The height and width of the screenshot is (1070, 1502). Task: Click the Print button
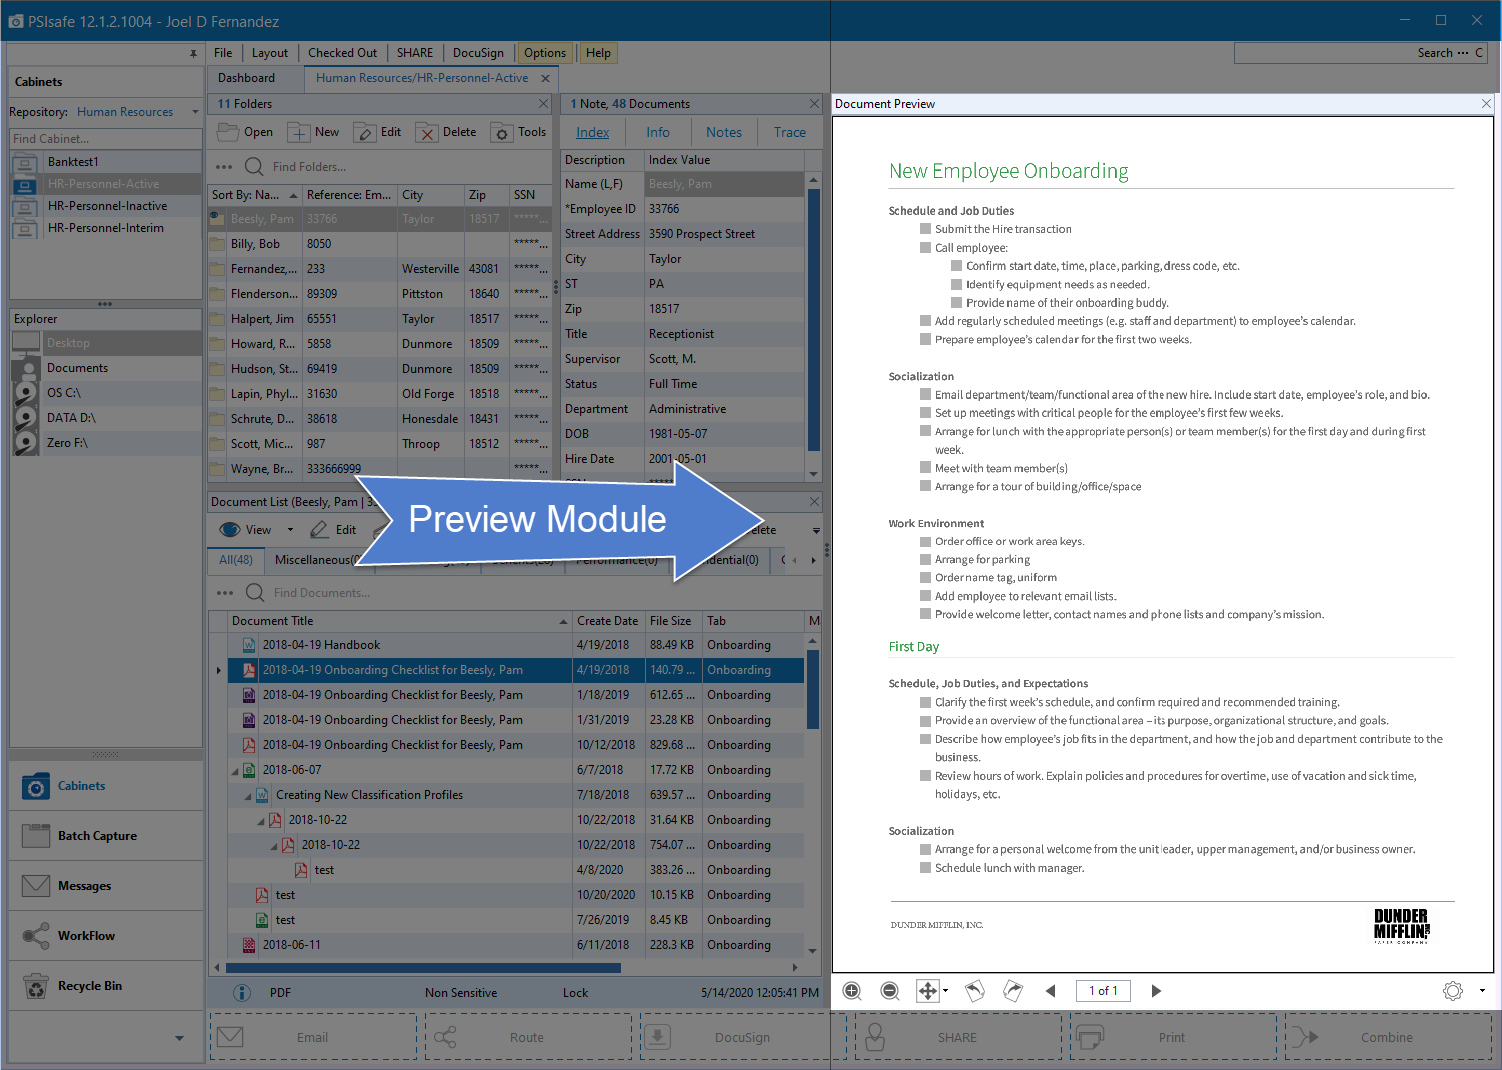pos(1171,1037)
